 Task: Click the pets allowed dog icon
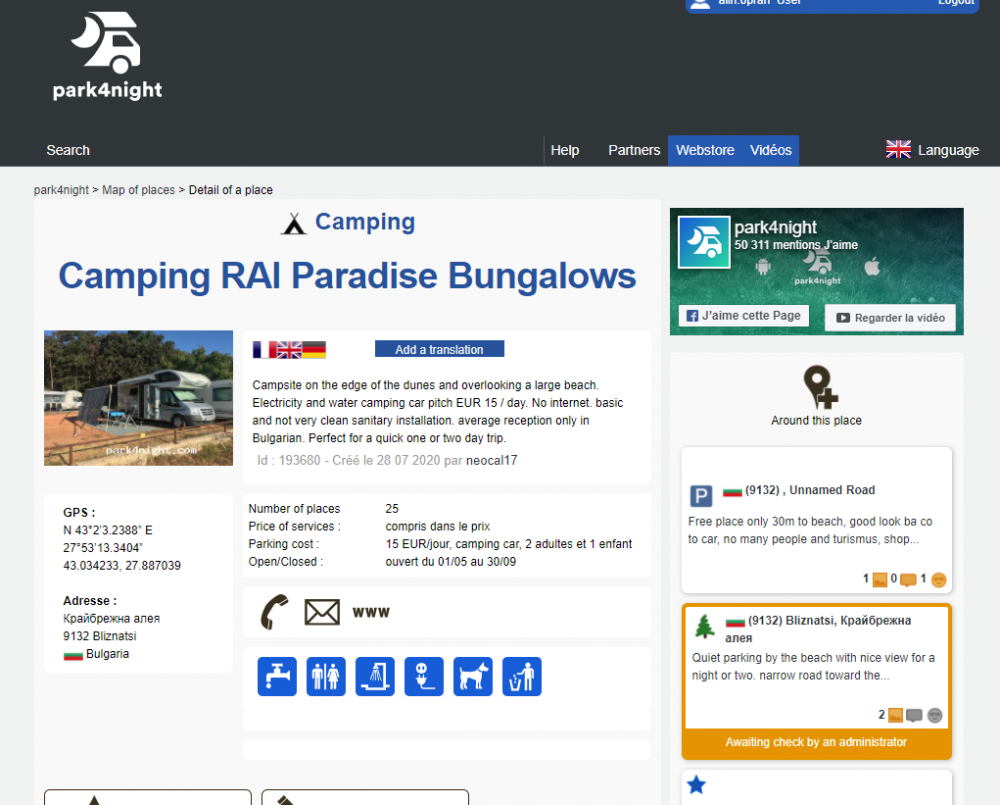[473, 676]
